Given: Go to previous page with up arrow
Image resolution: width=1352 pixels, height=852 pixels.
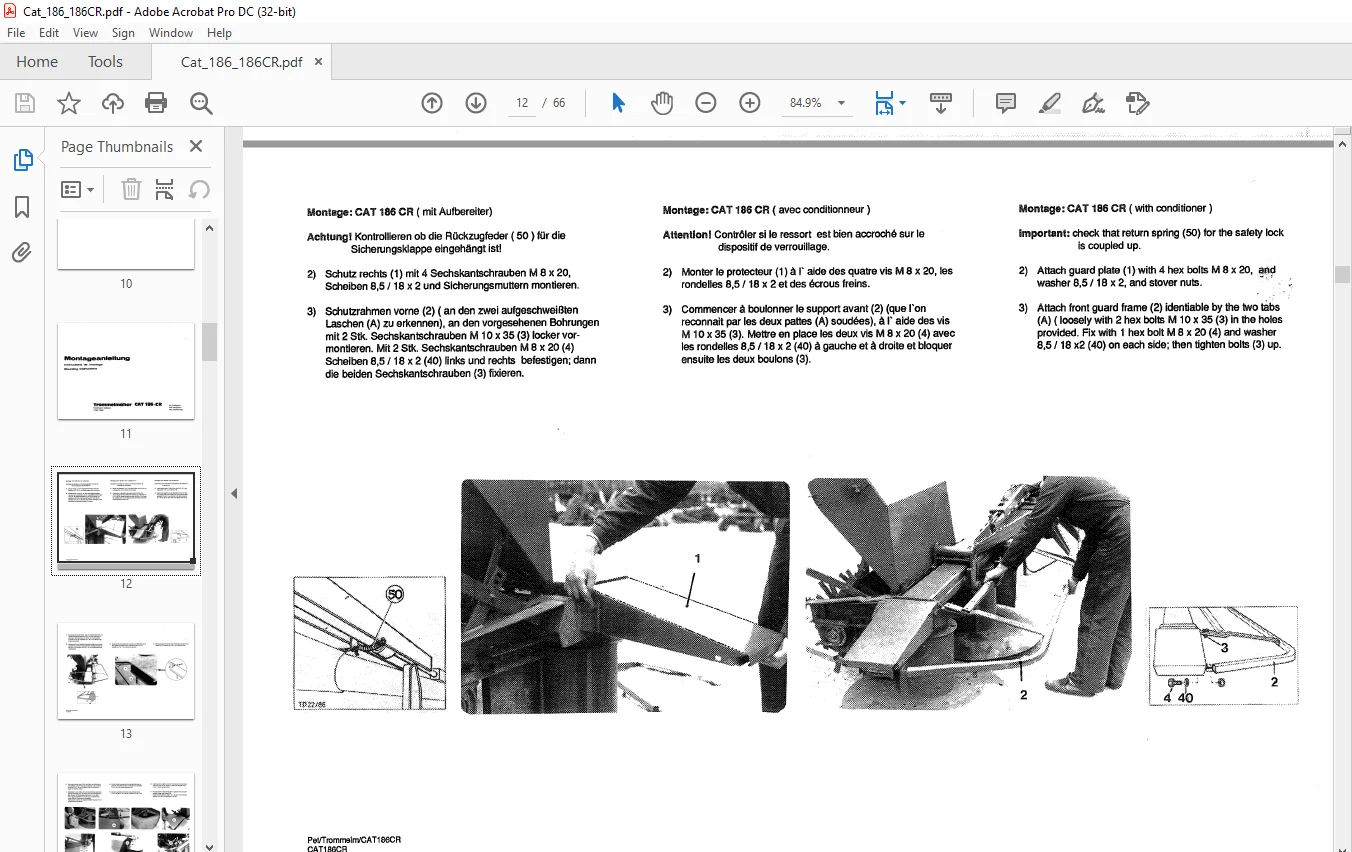Looking at the screenshot, I should point(432,103).
